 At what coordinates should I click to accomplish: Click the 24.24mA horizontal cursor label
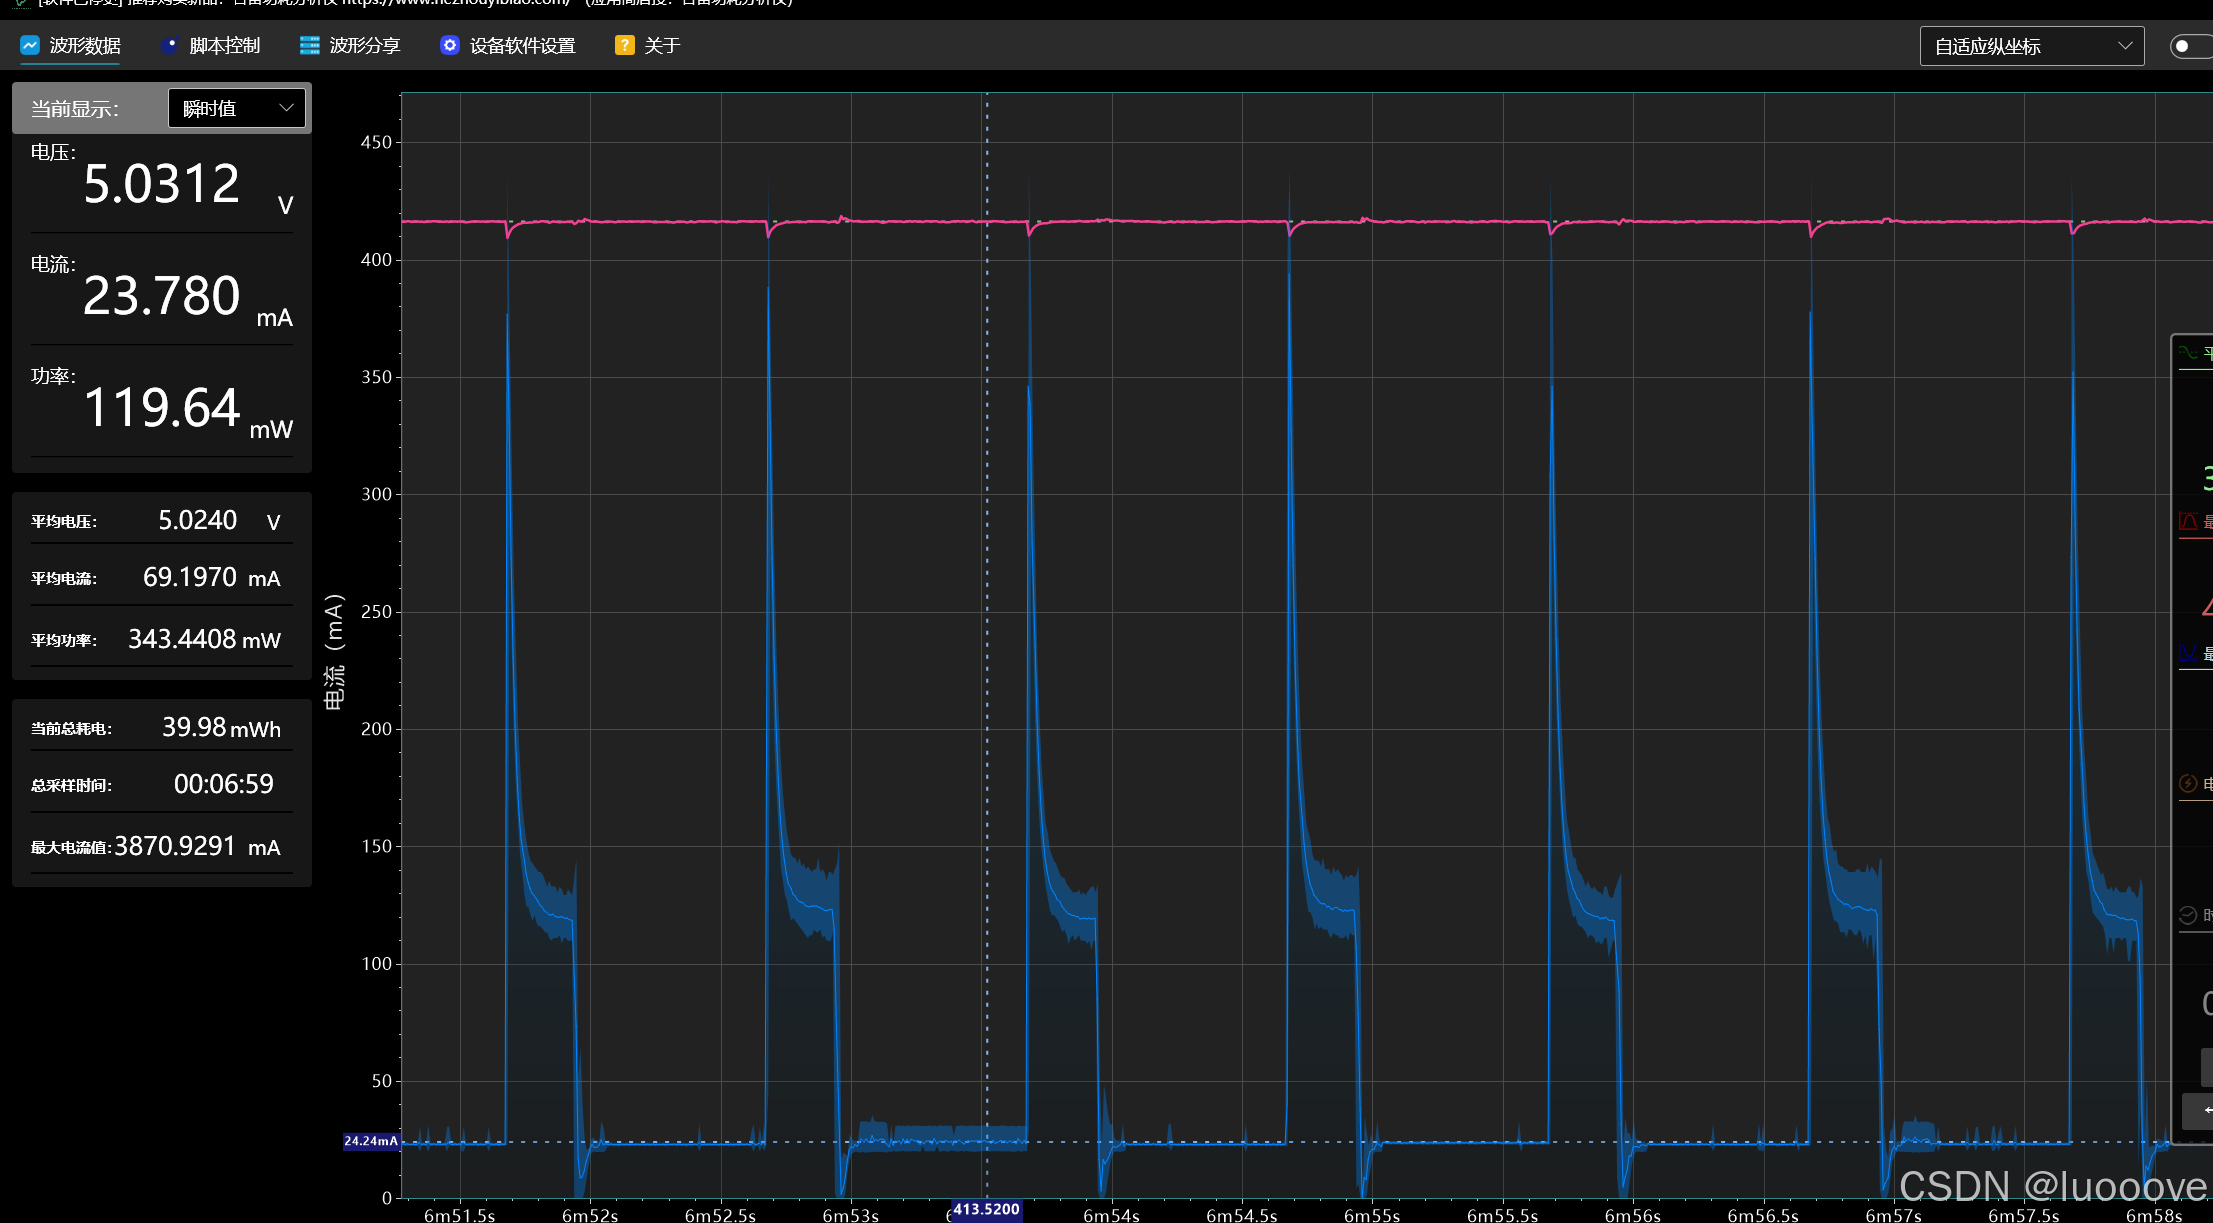[371, 1141]
